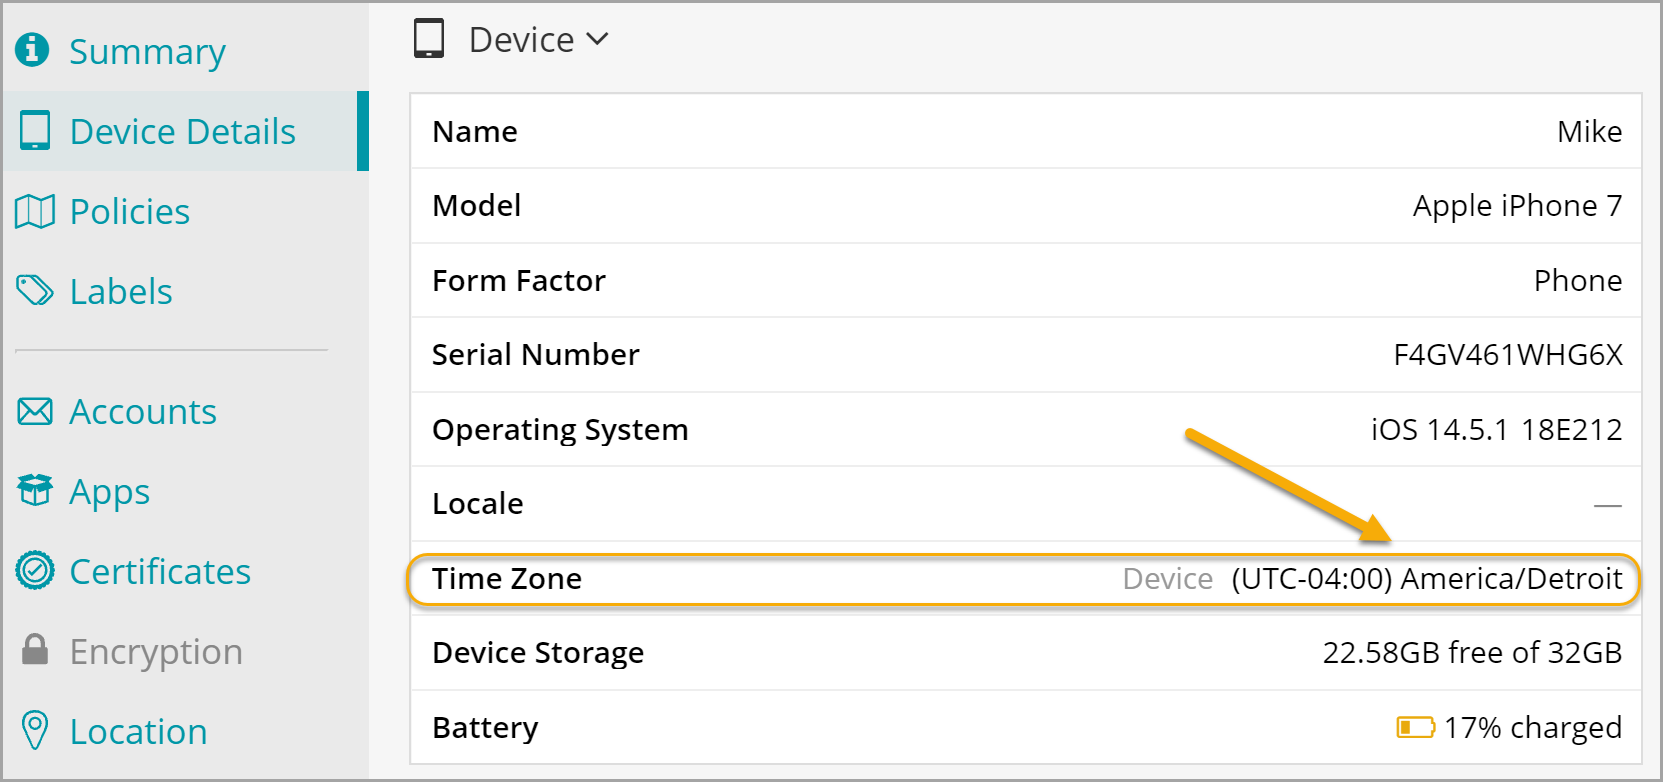Click the Accounts envelope icon
Viewport: 1663px width, 782px height.
tap(35, 411)
